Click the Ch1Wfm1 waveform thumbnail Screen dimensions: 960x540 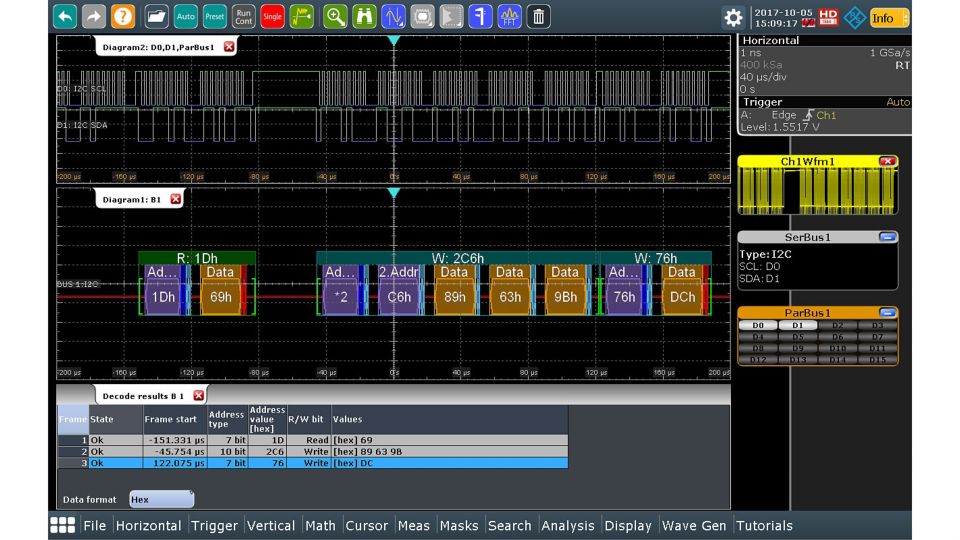pos(817,190)
